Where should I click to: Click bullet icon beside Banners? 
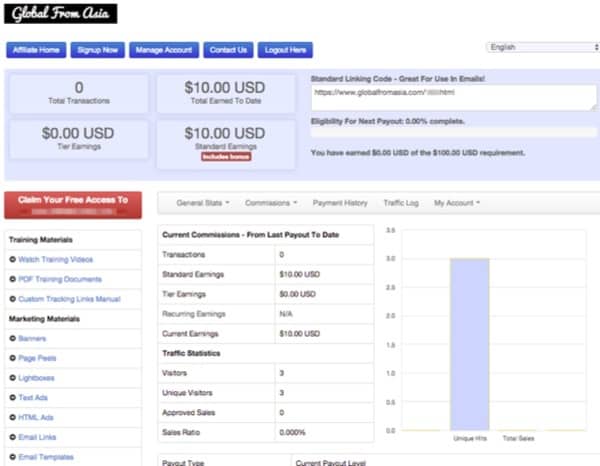click(13, 339)
